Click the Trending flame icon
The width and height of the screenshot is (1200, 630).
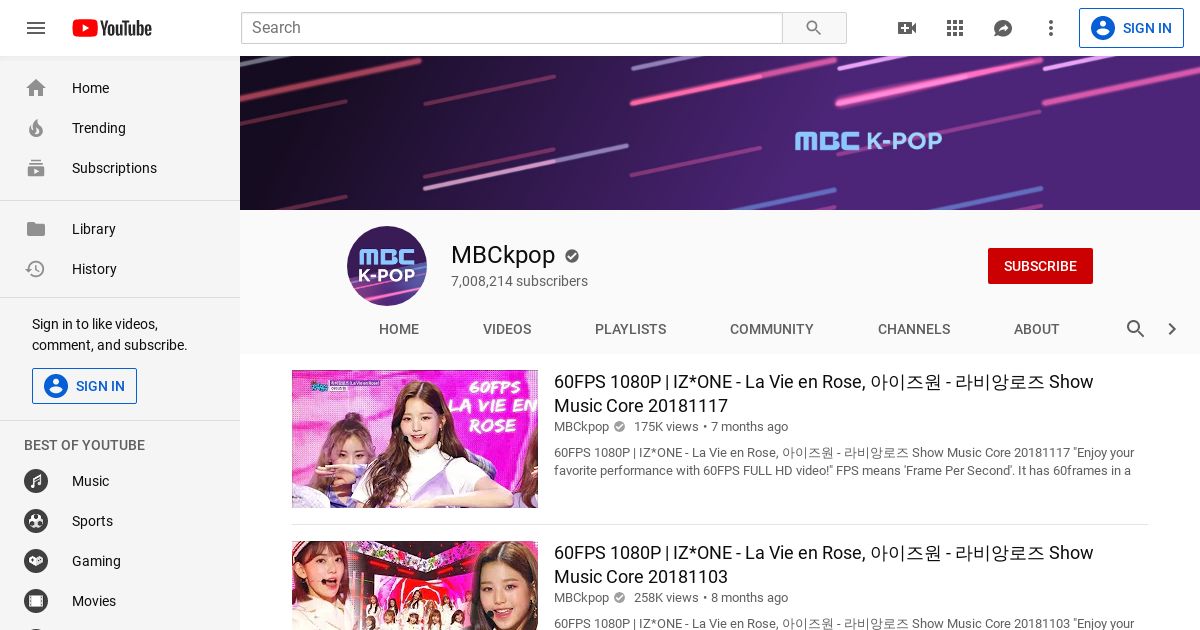pyautogui.click(x=36, y=128)
